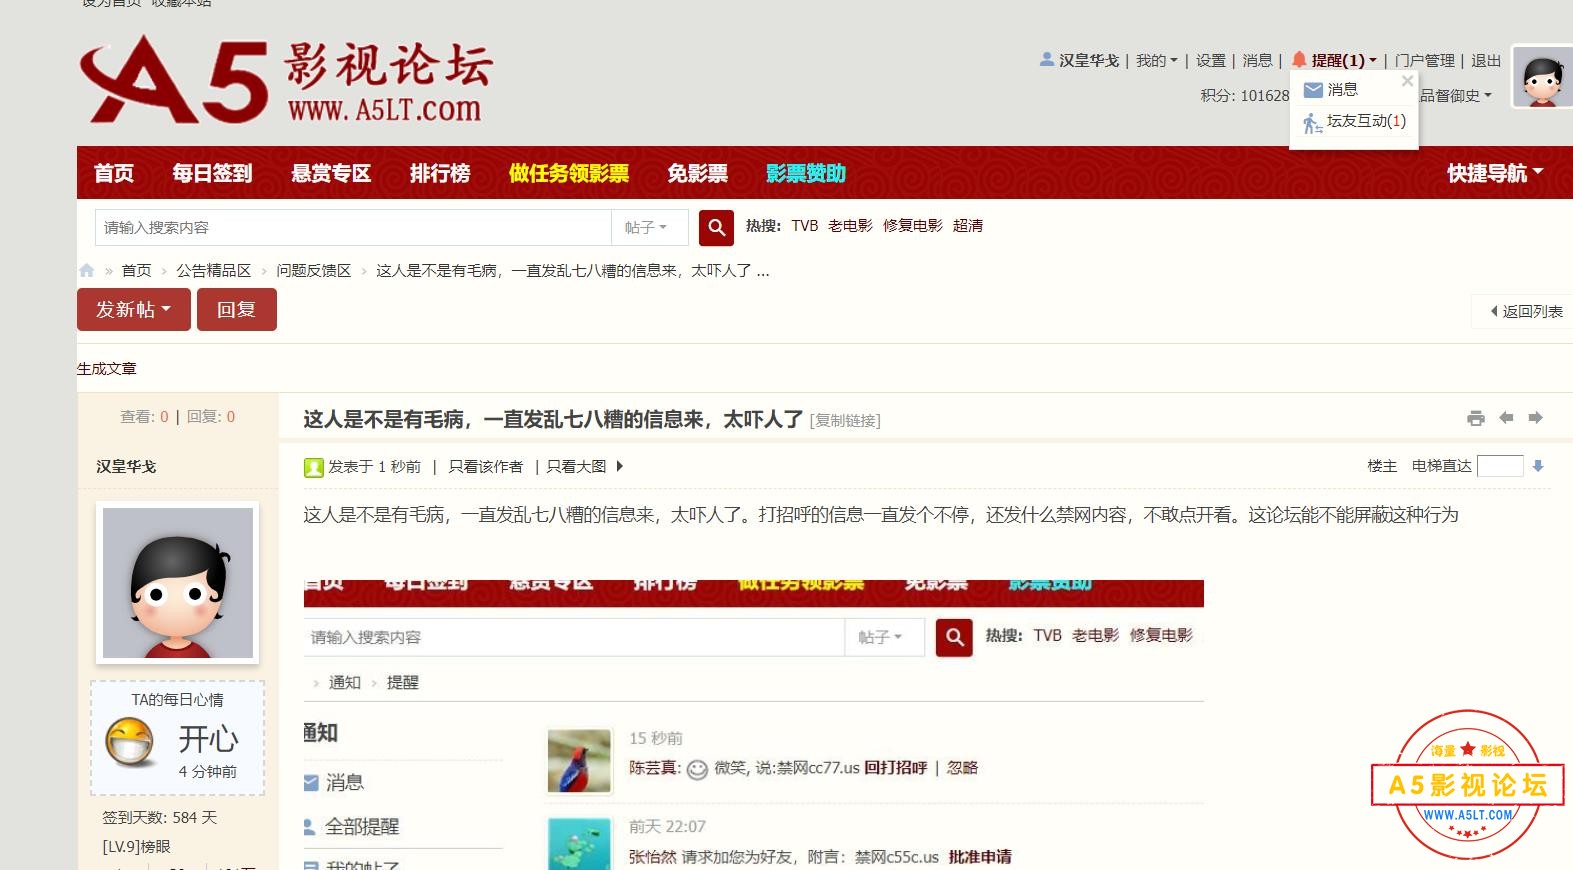Open the 快捷导航 dropdown
The width and height of the screenshot is (1573, 870).
(1495, 173)
